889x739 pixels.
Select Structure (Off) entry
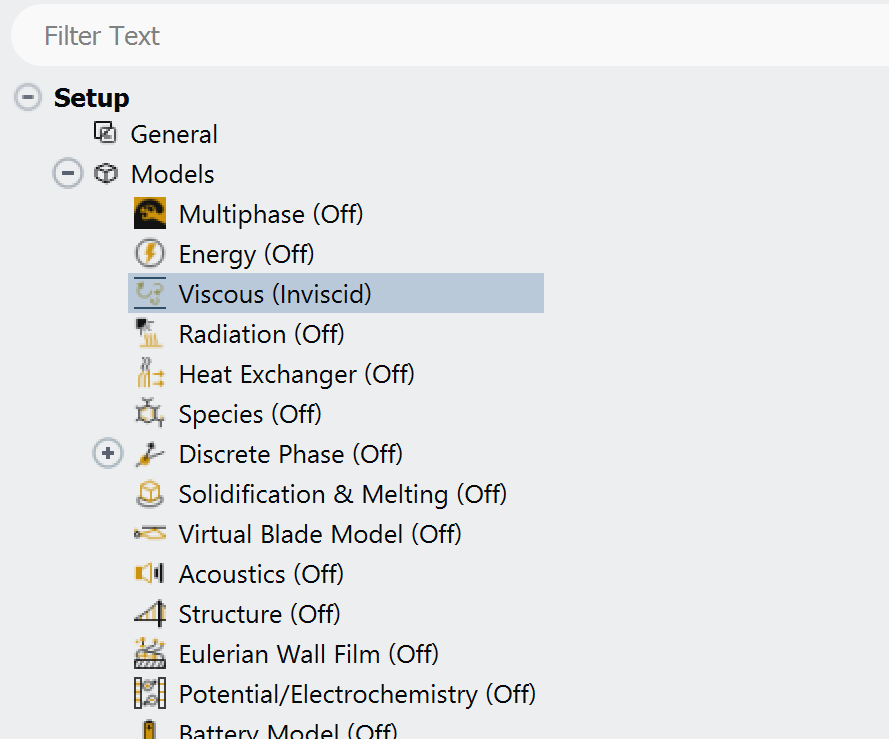coord(259,614)
